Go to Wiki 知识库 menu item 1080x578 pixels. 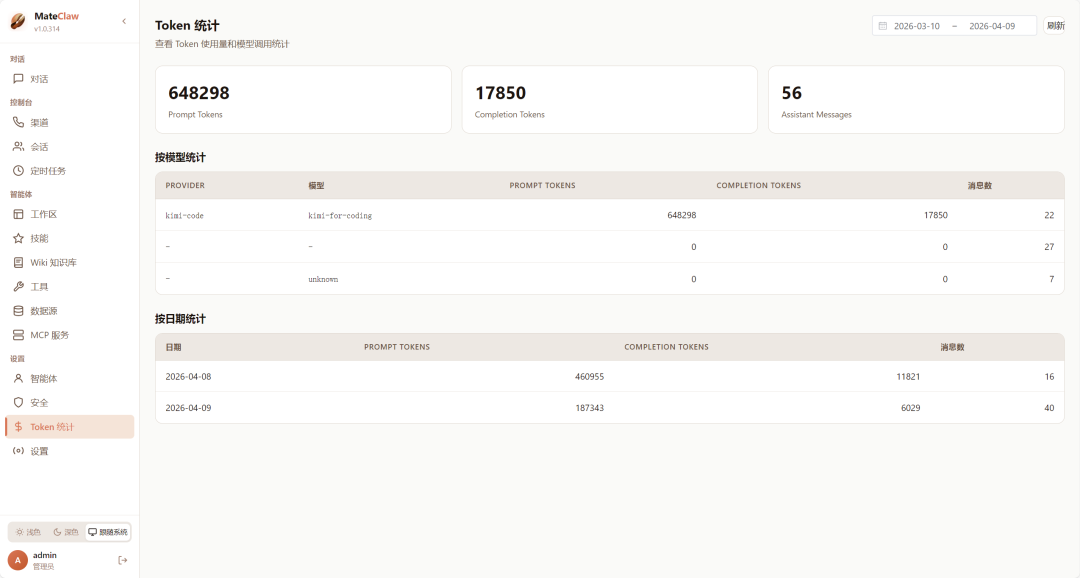[53, 263]
